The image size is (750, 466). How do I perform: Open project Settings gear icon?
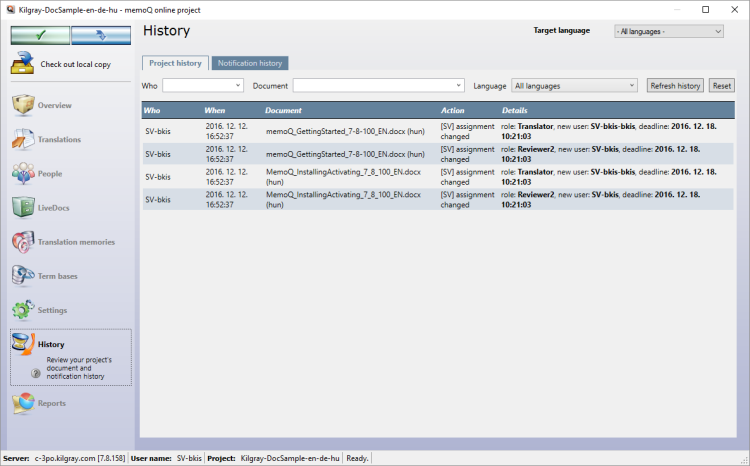pos(23,310)
